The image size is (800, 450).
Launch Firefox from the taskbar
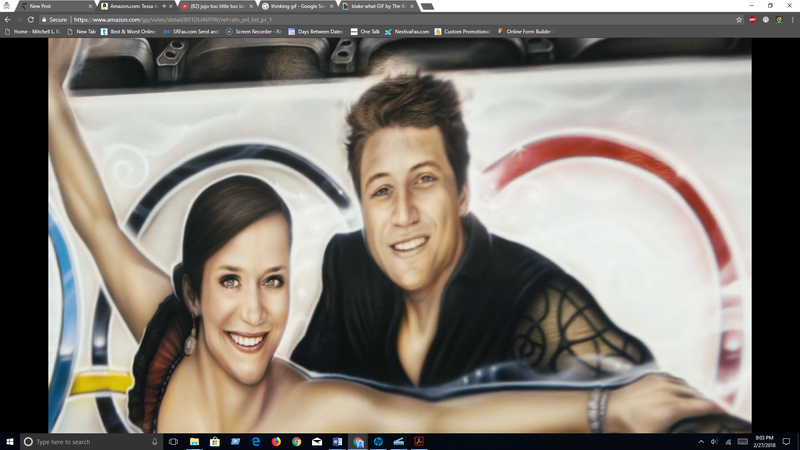click(x=276, y=441)
